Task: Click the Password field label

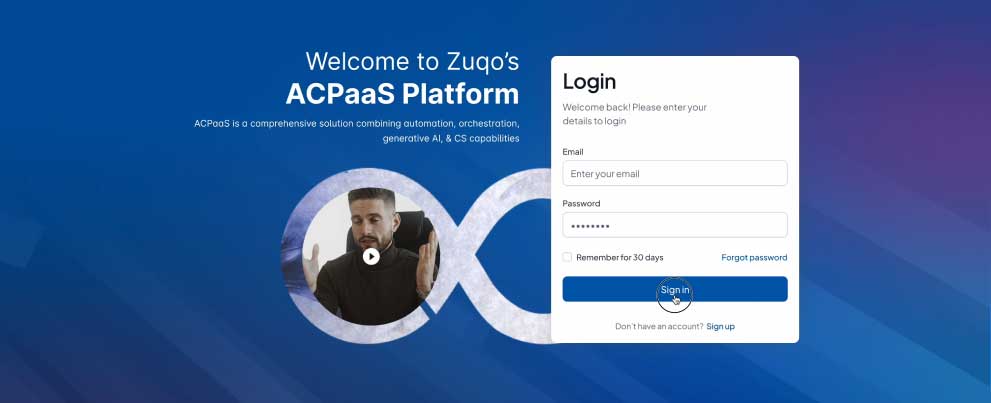Action: [x=581, y=203]
